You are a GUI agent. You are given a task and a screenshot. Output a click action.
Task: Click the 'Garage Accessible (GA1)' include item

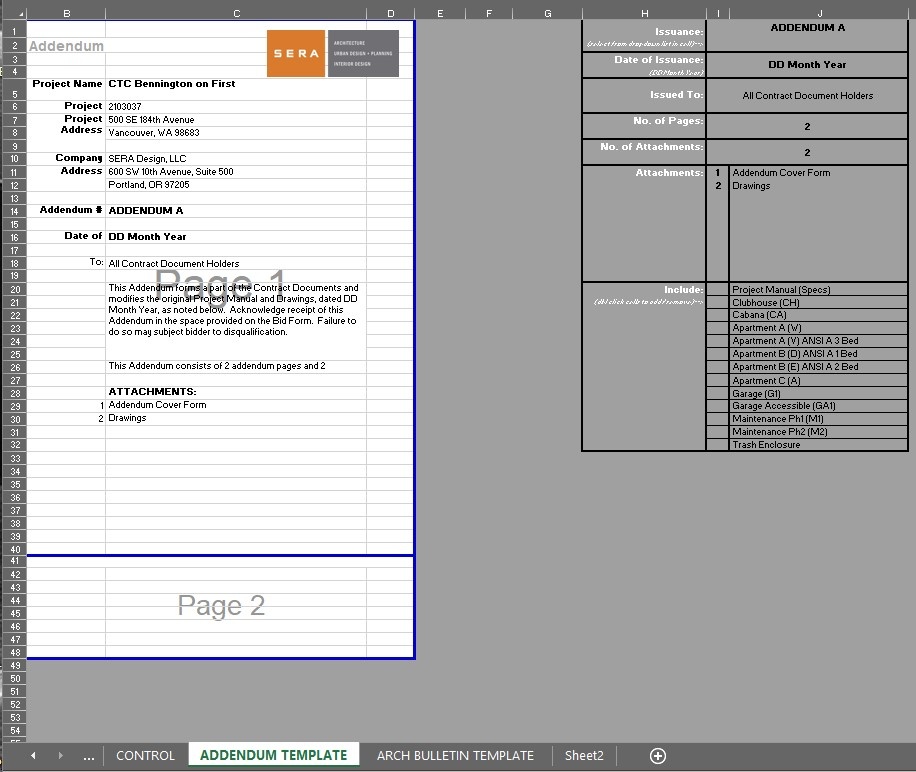point(818,406)
